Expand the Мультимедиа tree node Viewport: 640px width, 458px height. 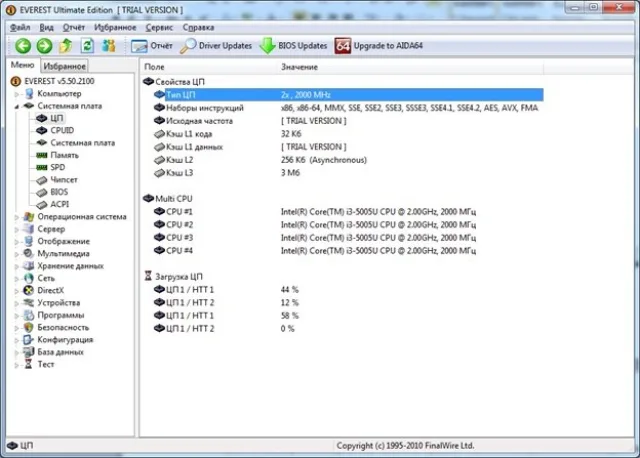point(16,254)
